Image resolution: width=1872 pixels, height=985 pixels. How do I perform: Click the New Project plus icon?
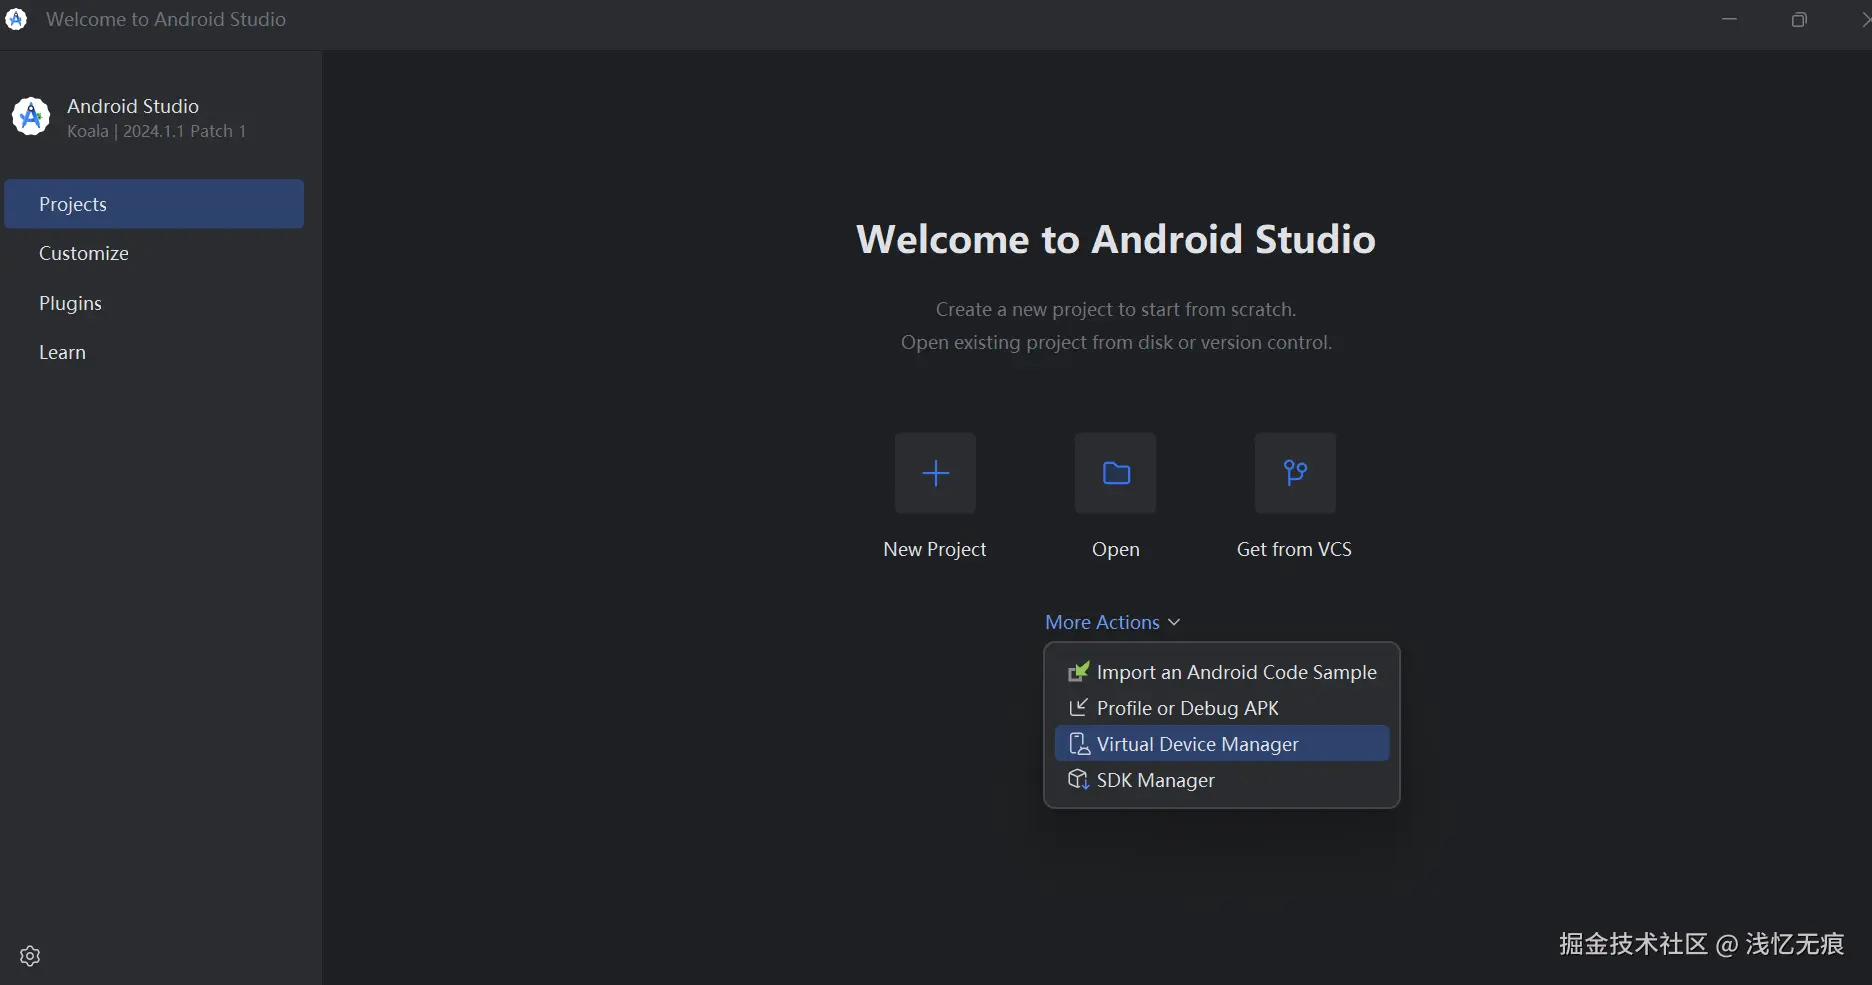coord(935,473)
